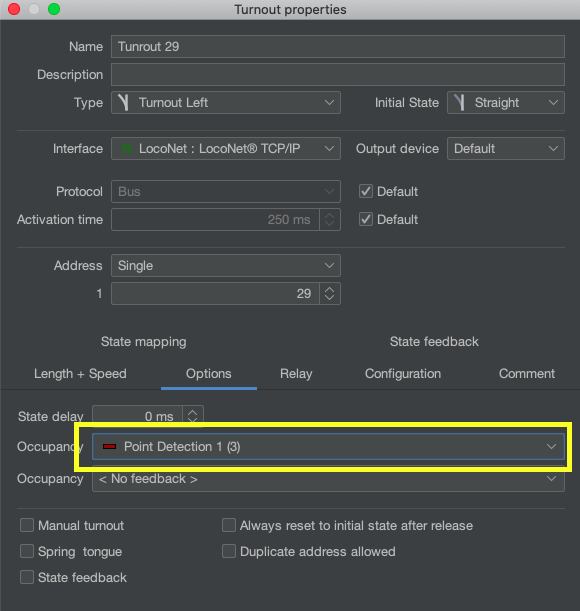This screenshot has height=611, width=580.
Task: Open the No feedback occupancy dropdown
Action: [328, 479]
